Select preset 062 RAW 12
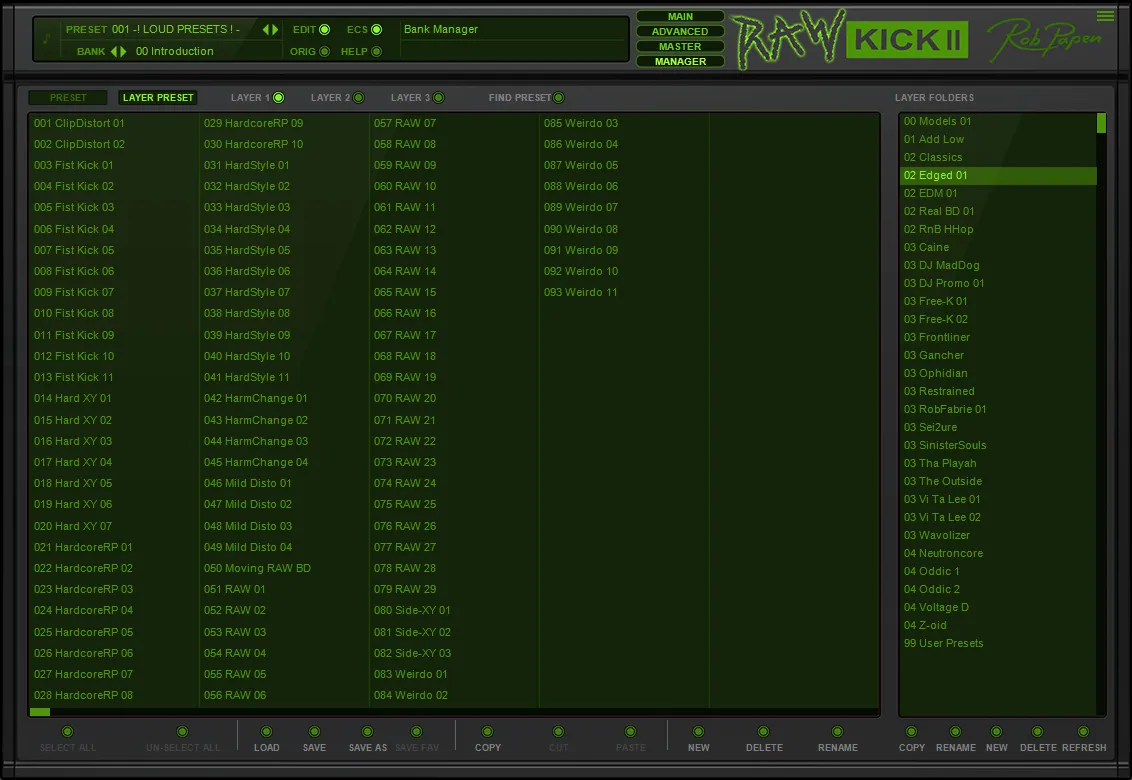The height and width of the screenshot is (780, 1132). 453,229
